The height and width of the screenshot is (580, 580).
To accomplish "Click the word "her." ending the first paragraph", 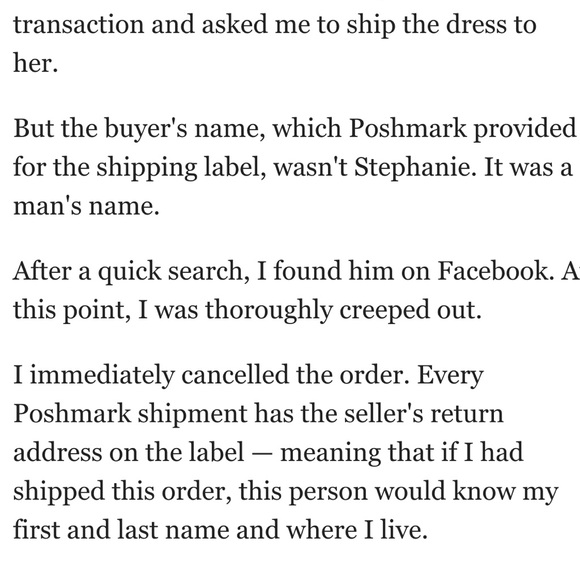I will coord(36,63).
